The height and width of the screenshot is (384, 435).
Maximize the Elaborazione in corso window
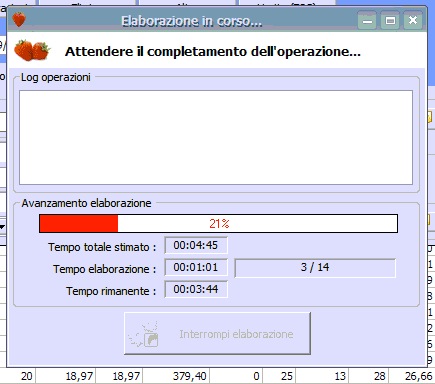390,21
